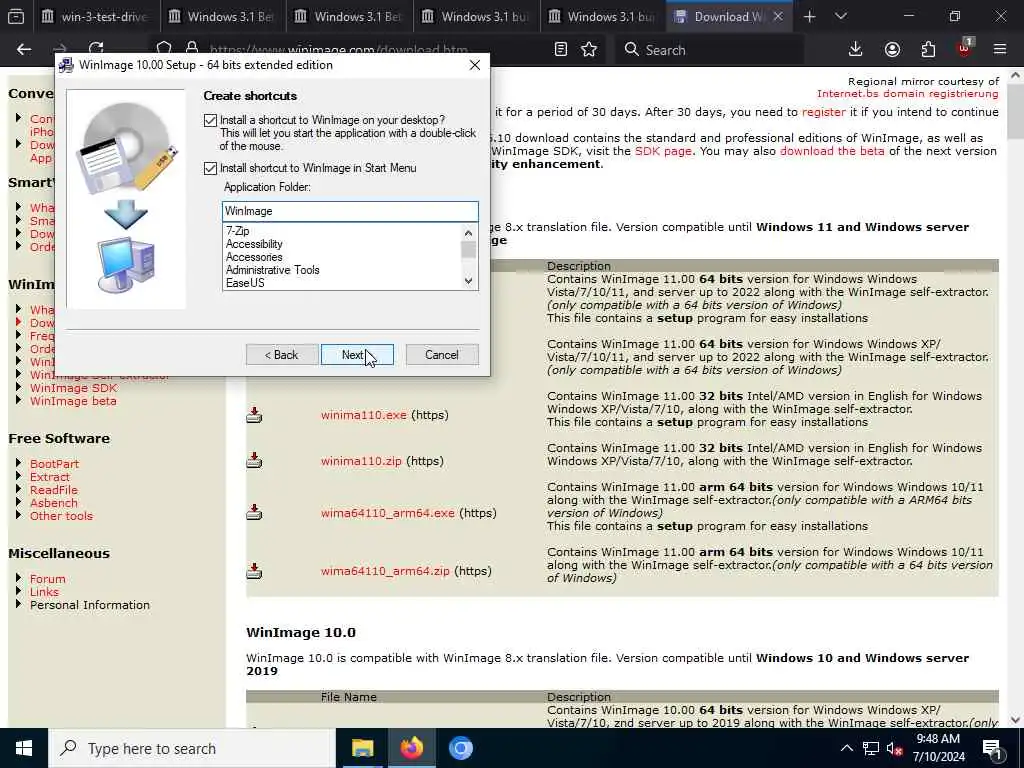
Task: Open the wima64110_arm64.exe link
Action: click(x=387, y=513)
